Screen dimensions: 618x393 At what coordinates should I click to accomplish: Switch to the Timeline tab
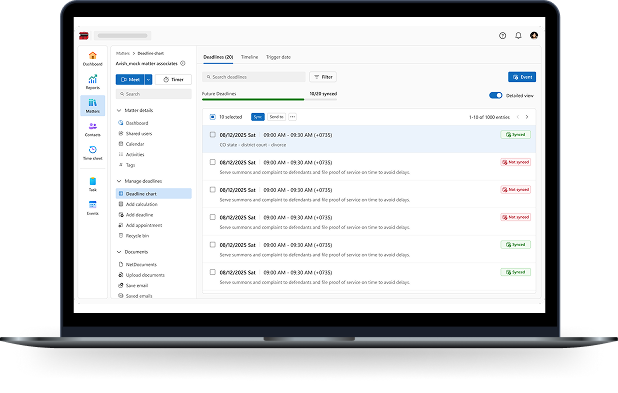(x=249, y=57)
